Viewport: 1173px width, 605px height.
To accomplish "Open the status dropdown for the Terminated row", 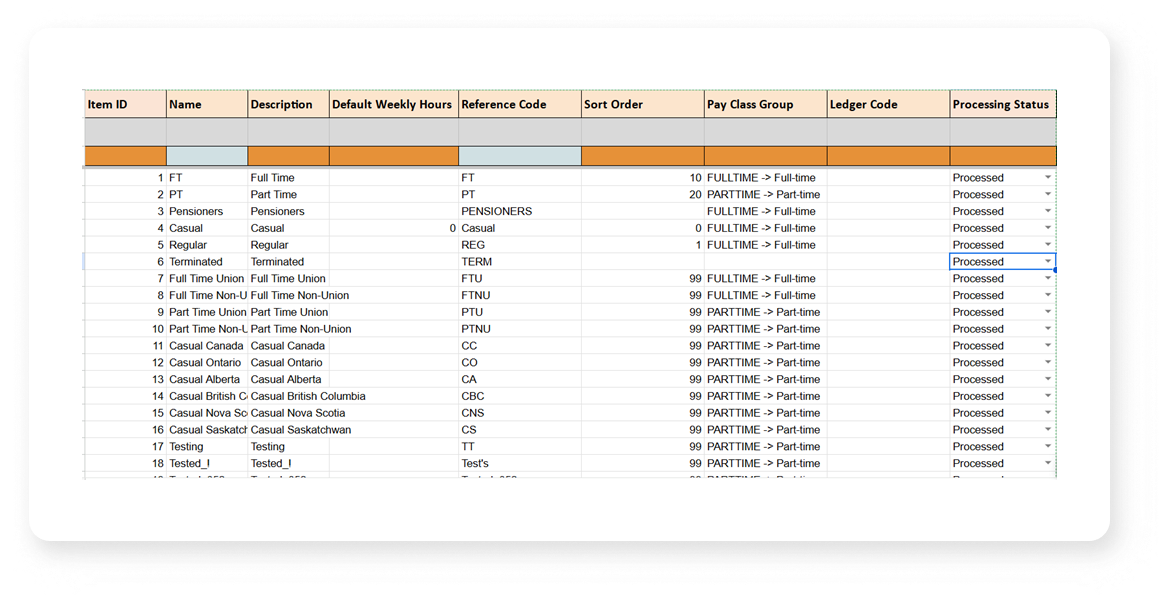I will 1047,261.
